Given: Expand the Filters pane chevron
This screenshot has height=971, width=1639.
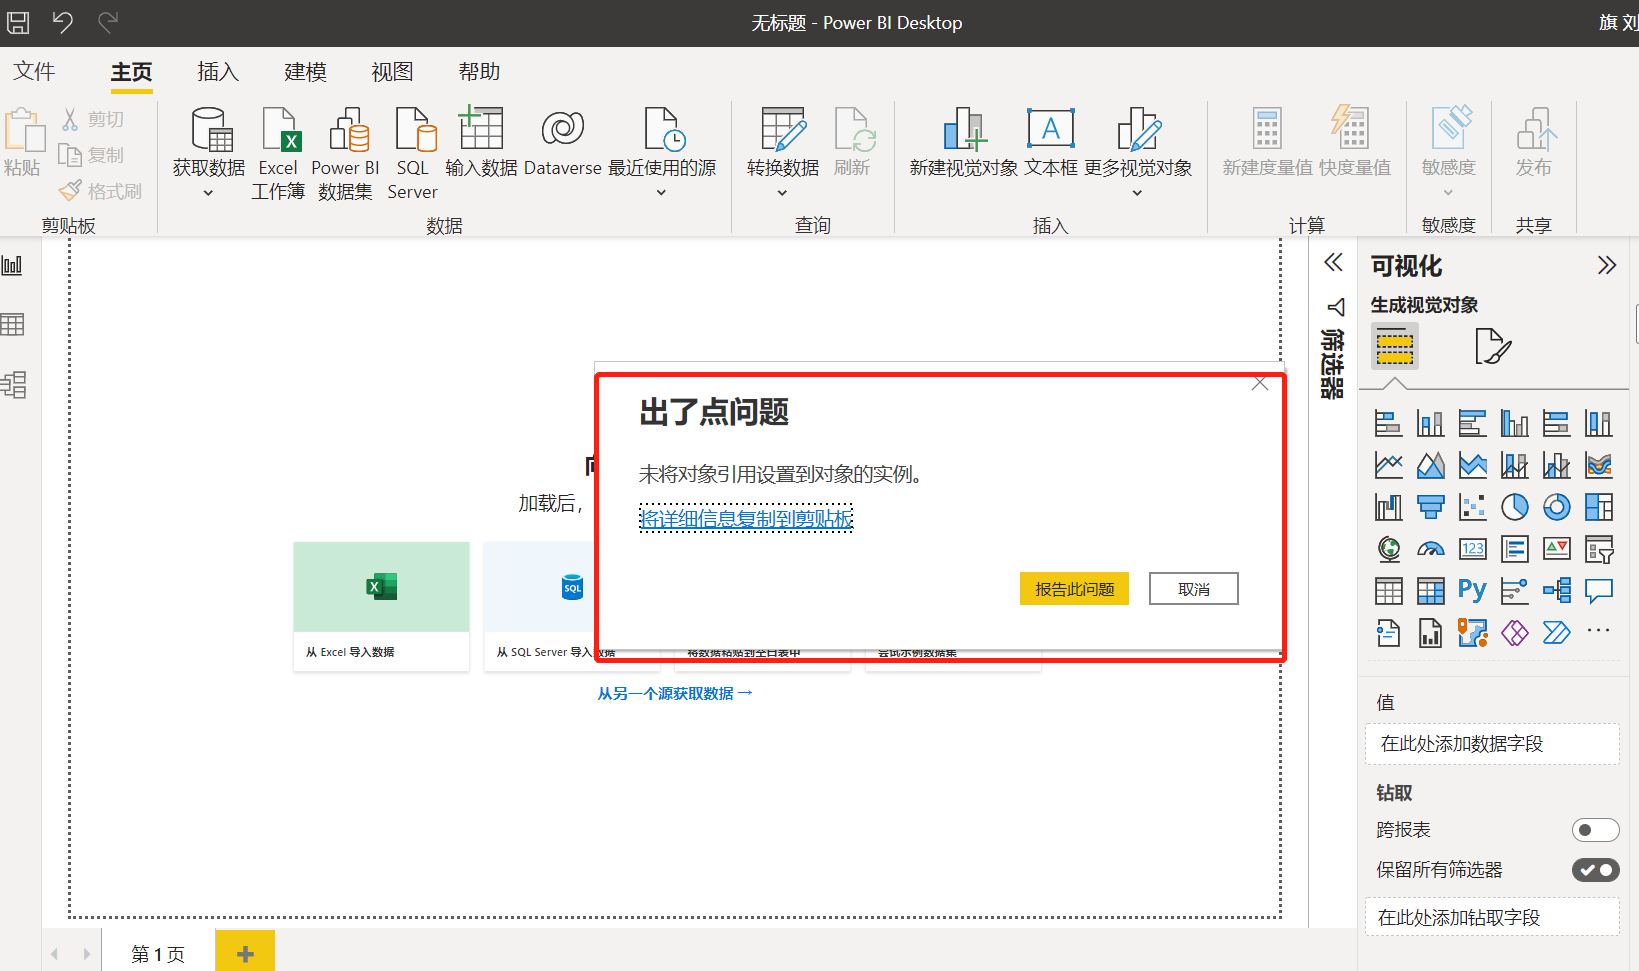Looking at the screenshot, I should 1333,263.
